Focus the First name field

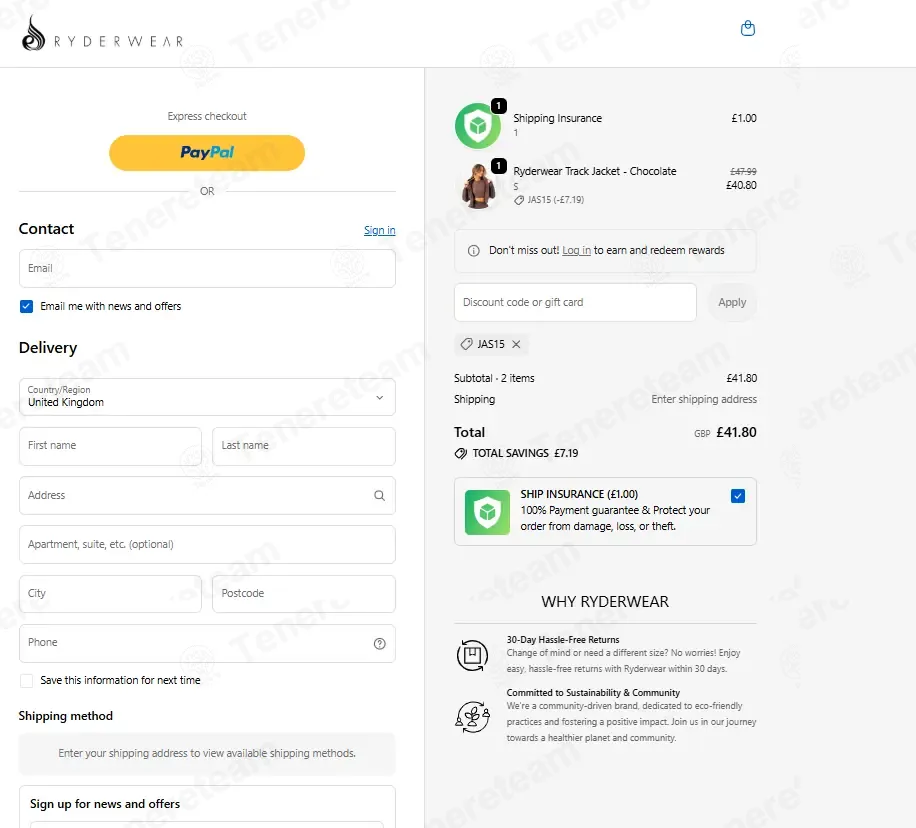(110, 446)
